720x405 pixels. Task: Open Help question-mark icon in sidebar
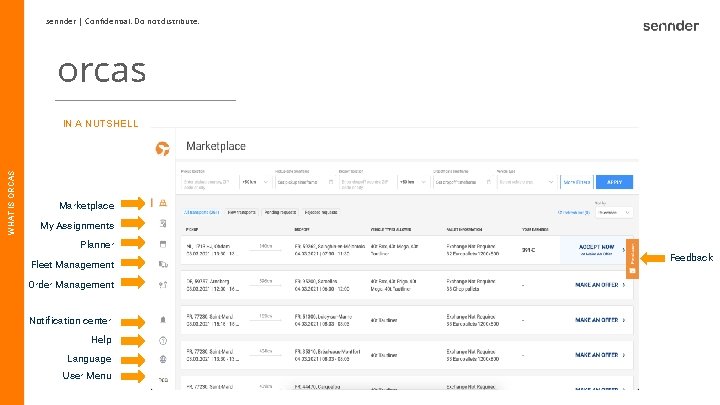(163, 341)
